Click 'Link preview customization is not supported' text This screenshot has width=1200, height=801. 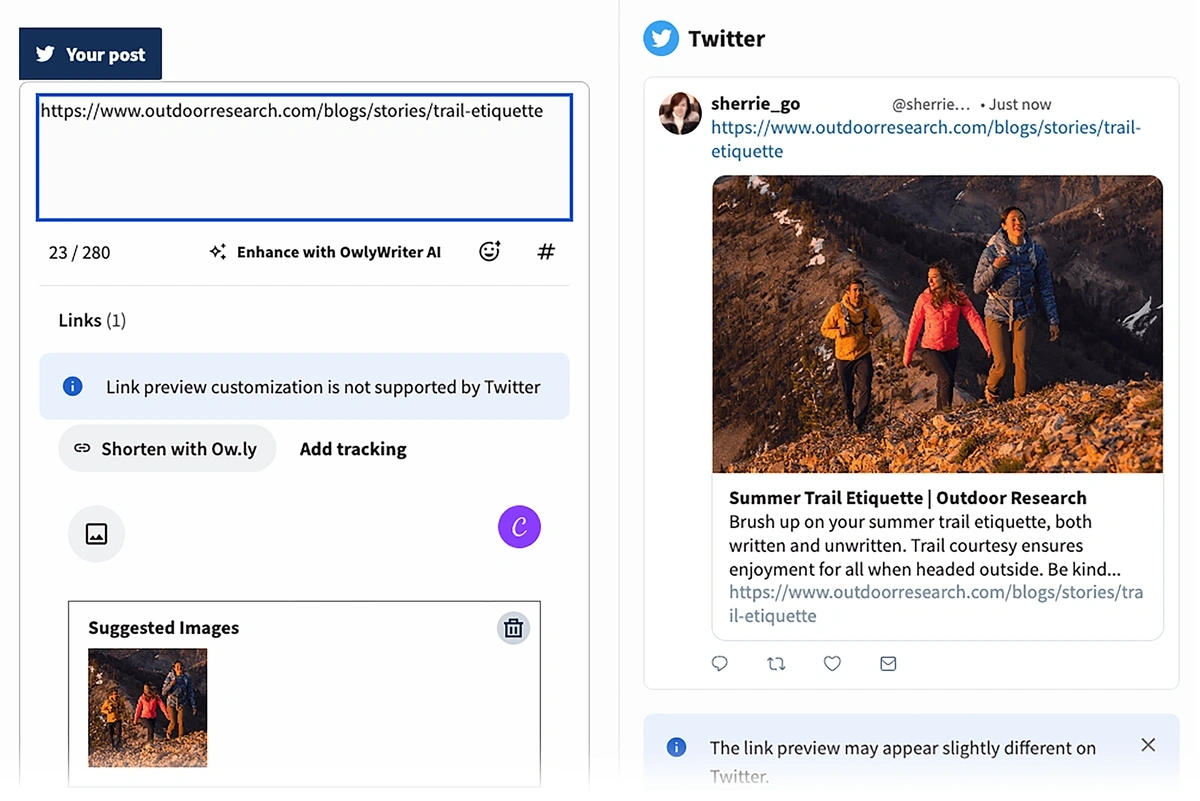pos(323,387)
